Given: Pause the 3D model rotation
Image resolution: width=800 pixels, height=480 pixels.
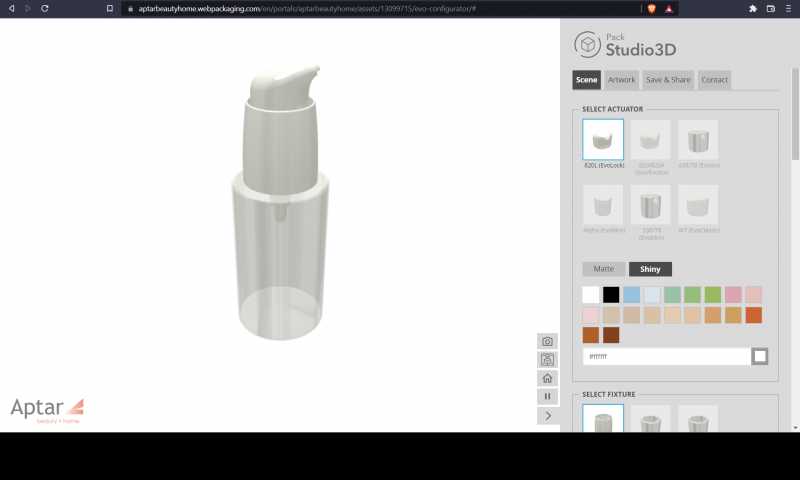Looking at the screenshot, I should point(547,397).
